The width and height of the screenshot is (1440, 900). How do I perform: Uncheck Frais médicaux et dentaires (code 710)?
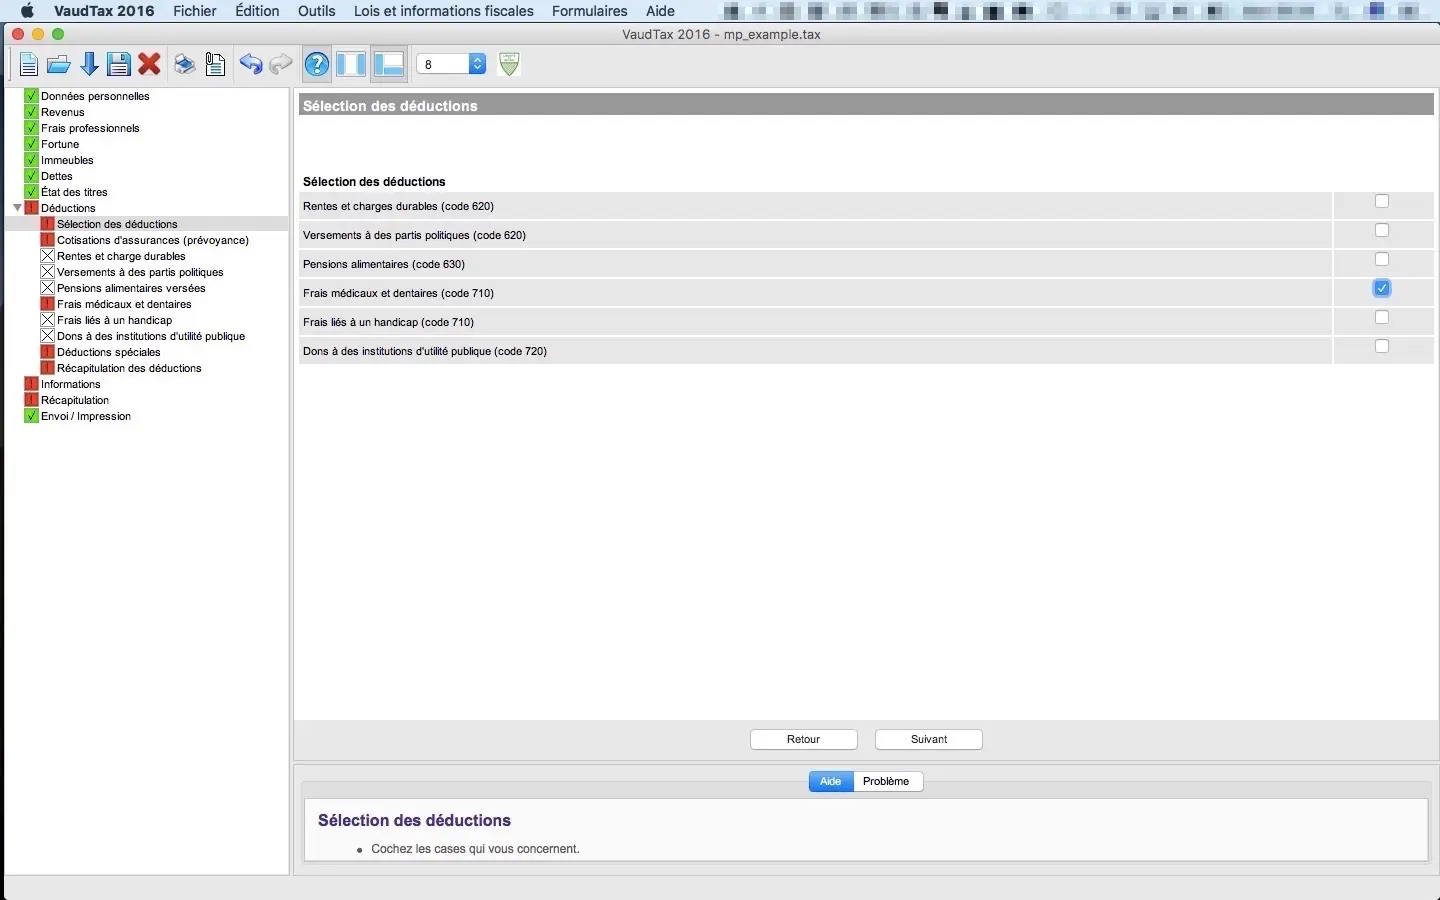(1382, 288)
